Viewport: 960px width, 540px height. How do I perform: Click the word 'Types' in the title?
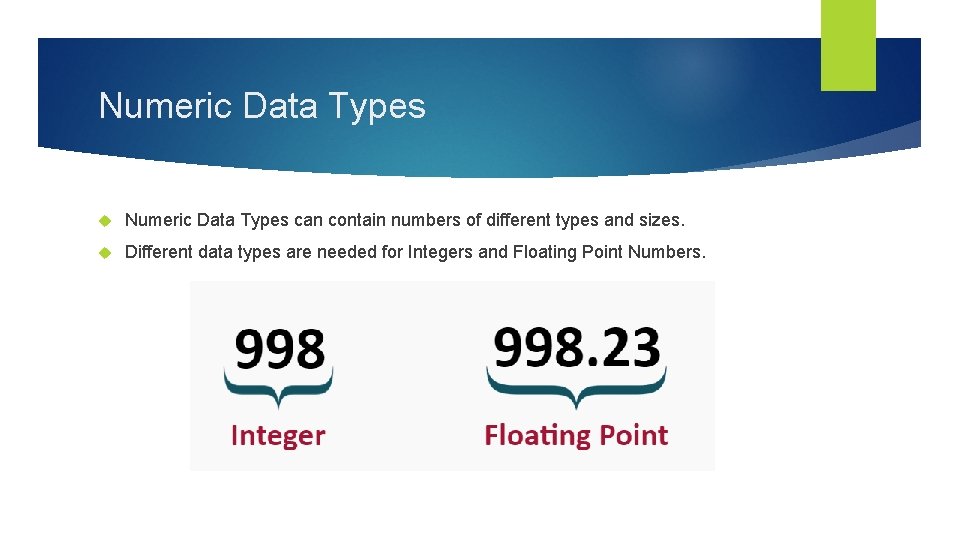tap(377, 107)
